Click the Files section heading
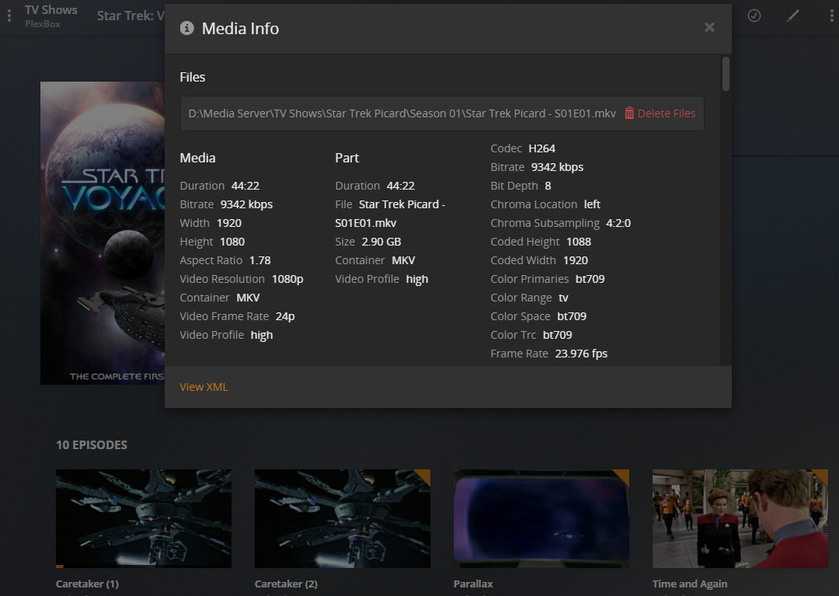839x596 pixels. [193, 77]
